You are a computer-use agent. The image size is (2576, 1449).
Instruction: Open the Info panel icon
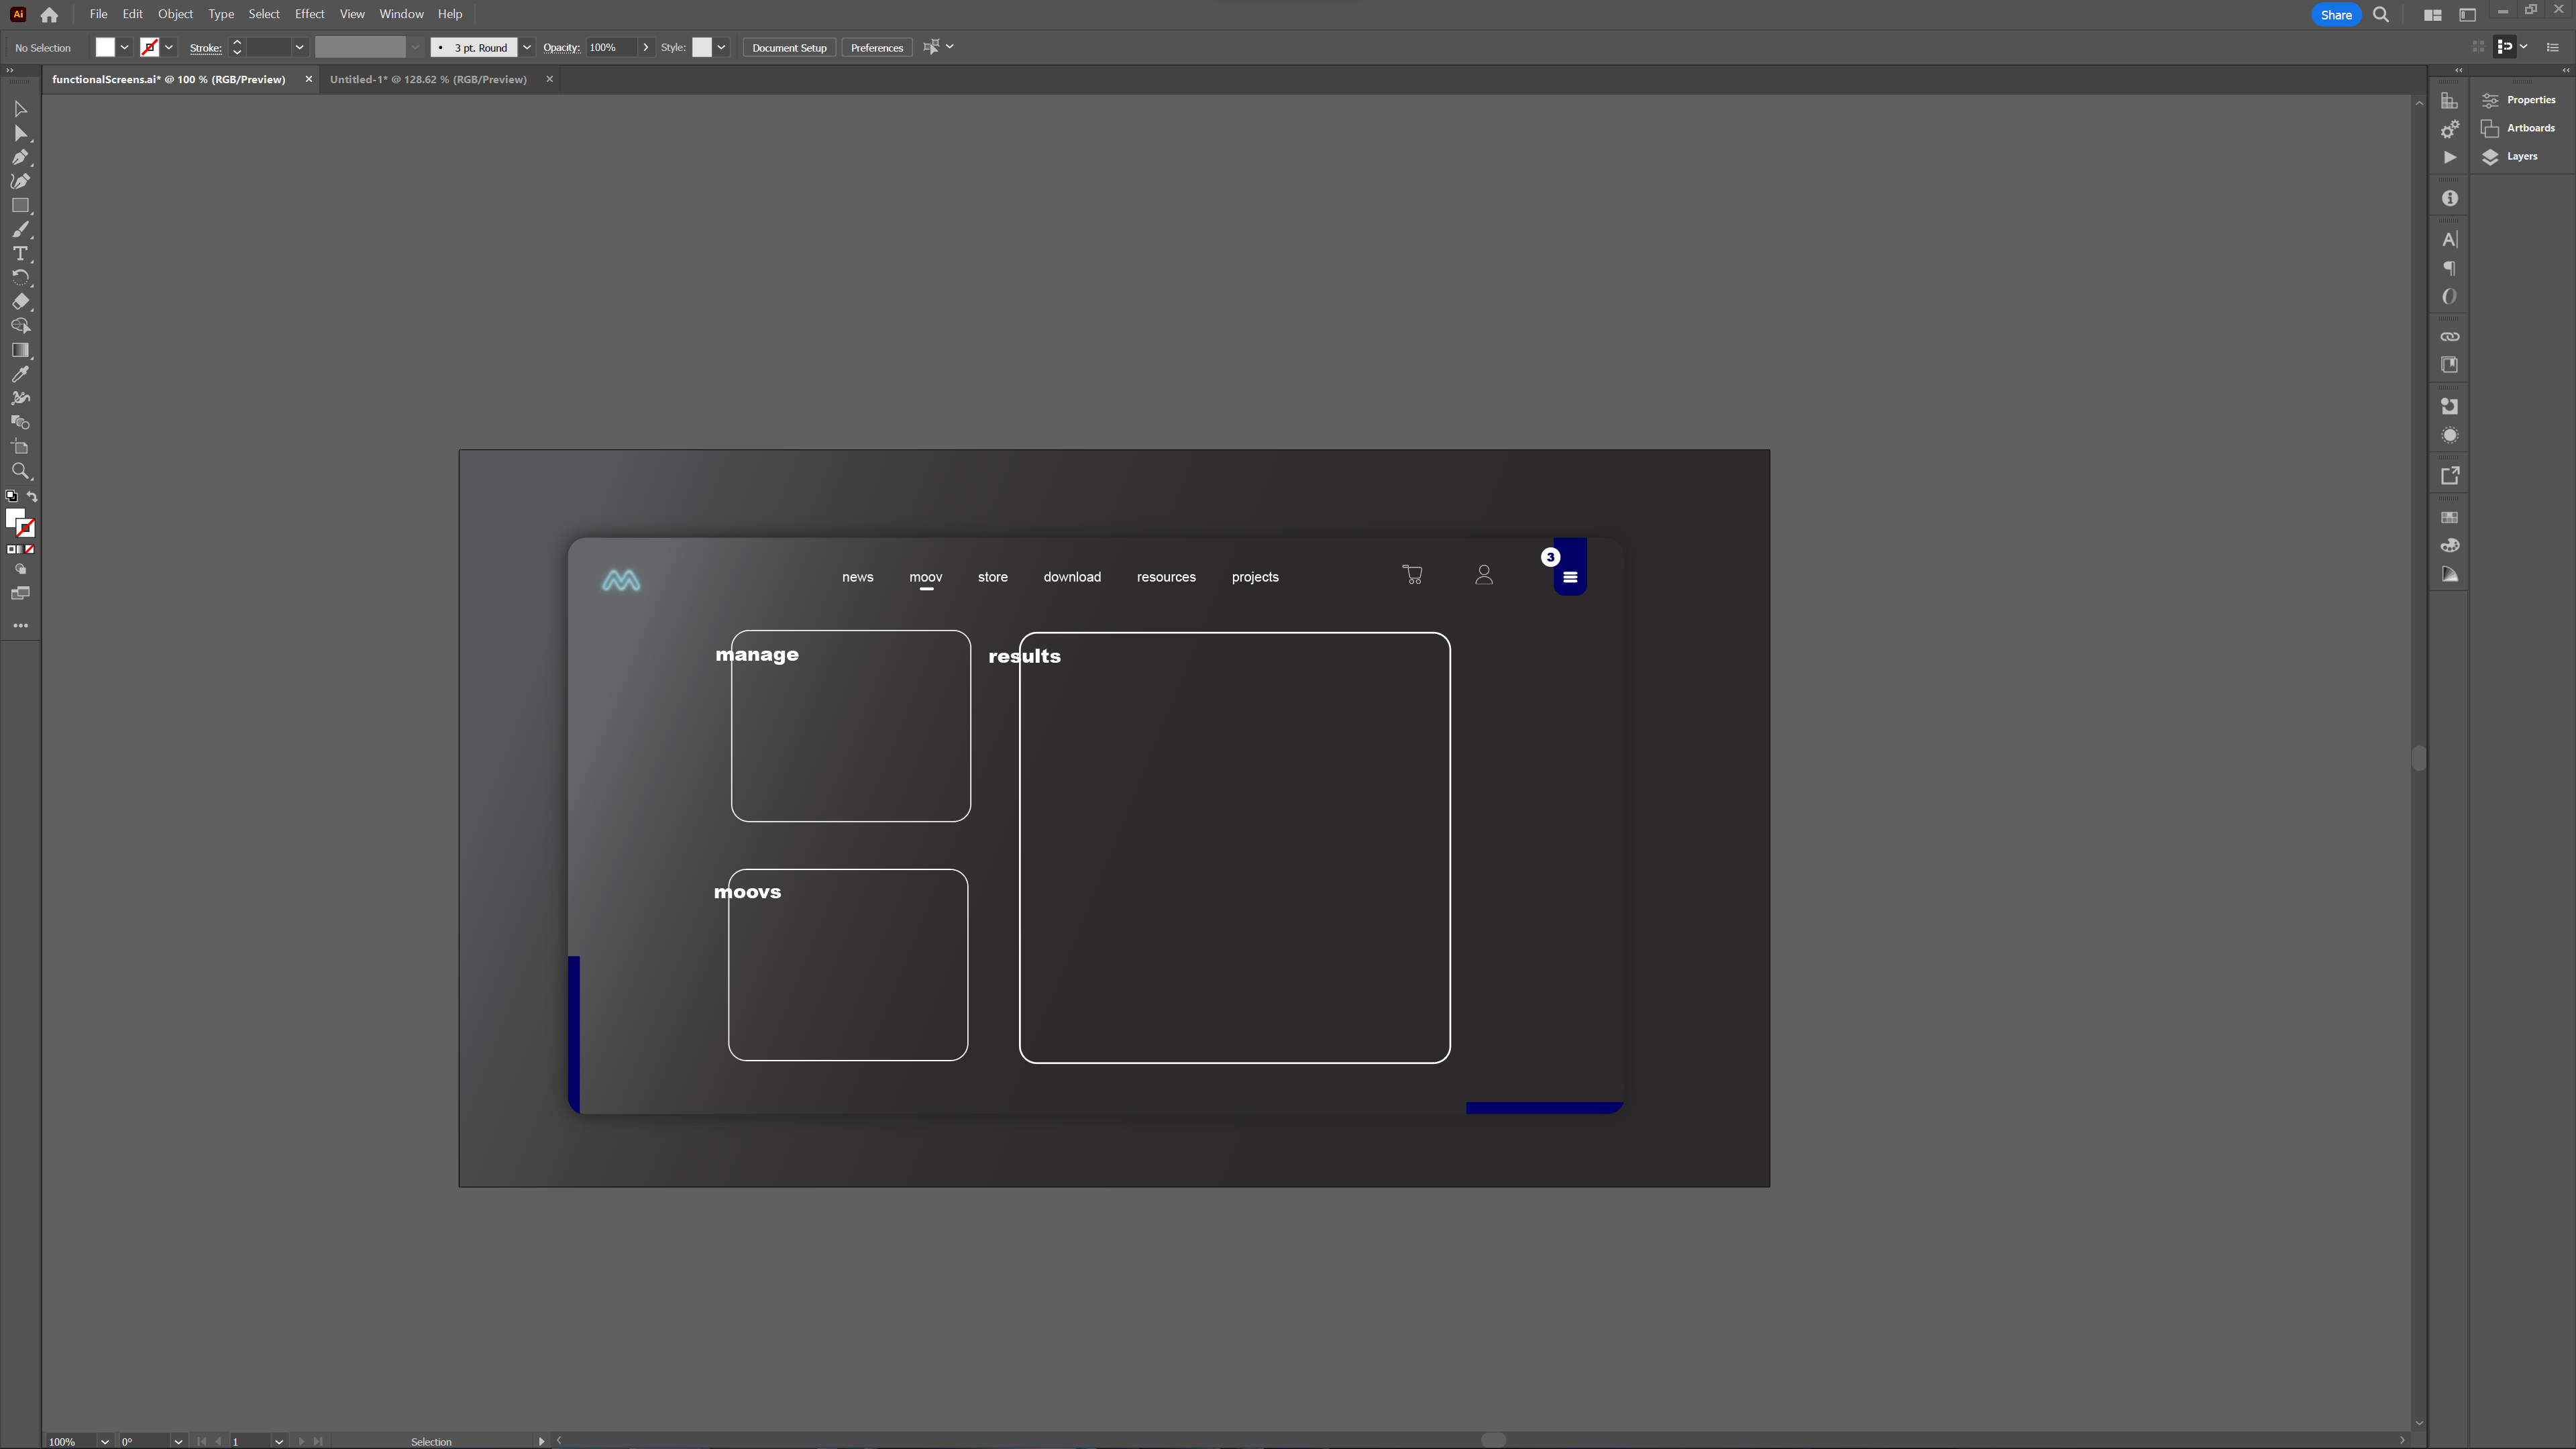(x=2449, y=199)
